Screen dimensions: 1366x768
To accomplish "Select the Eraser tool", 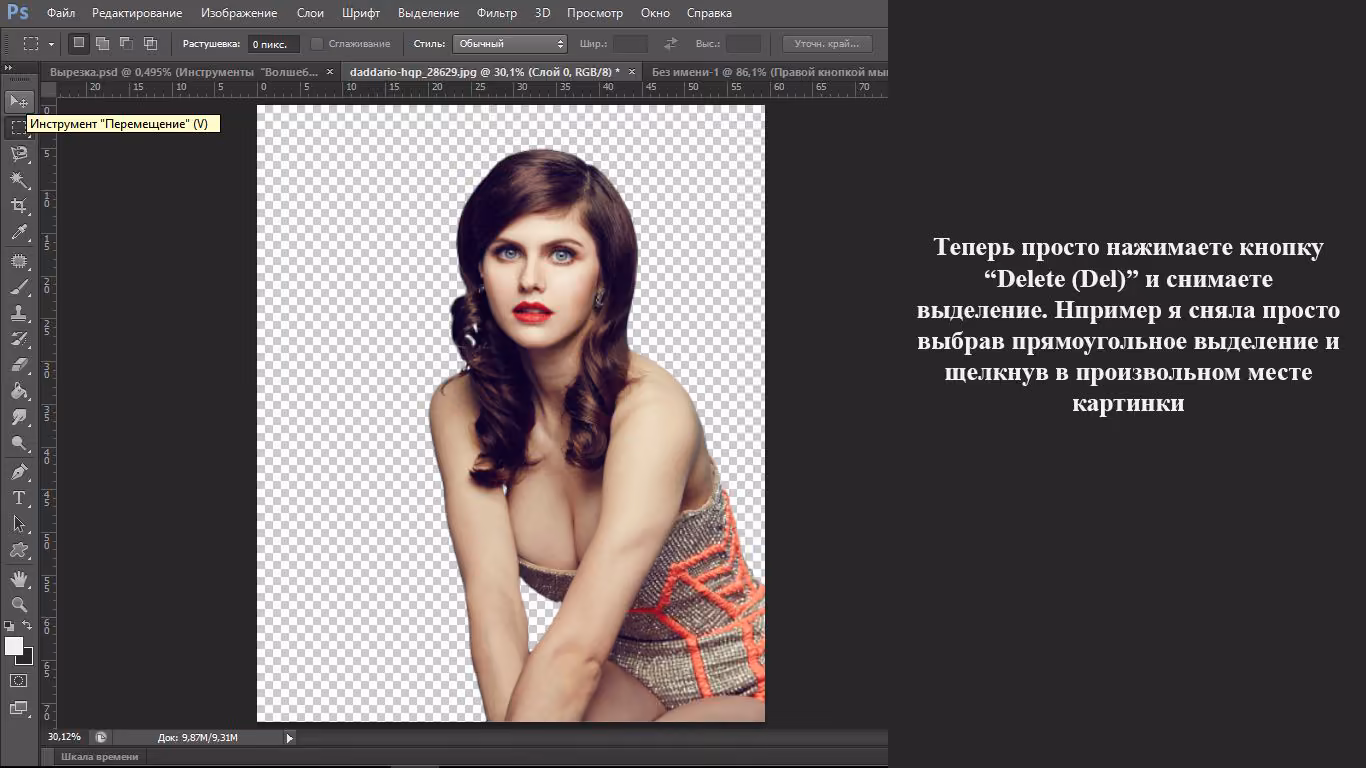I will click(19, 365).
